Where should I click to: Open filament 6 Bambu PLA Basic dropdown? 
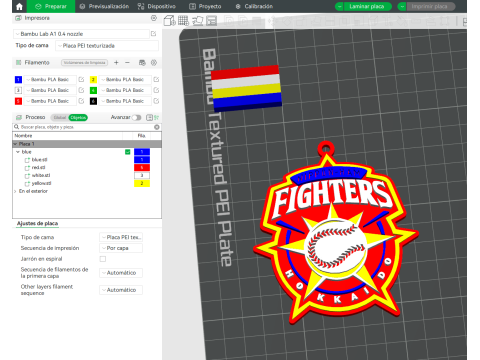pyautogui.click(x=125, y=101)
